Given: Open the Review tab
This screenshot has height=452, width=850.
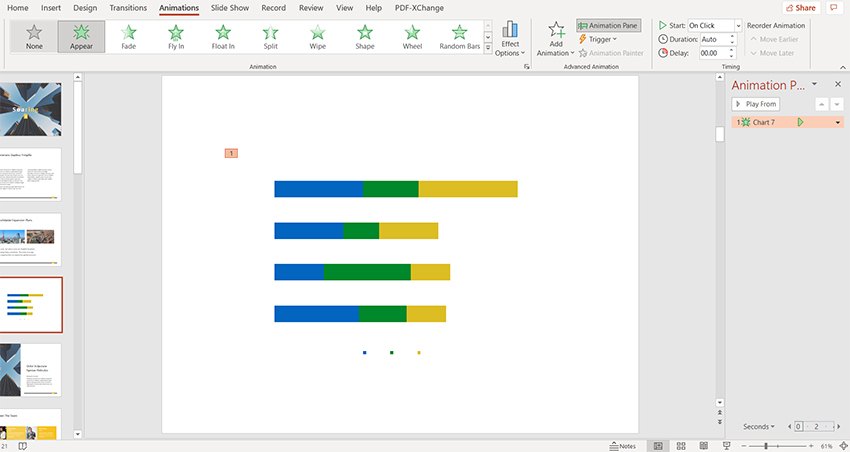Looking at the screenshot, I should click(x=311, y=8).
